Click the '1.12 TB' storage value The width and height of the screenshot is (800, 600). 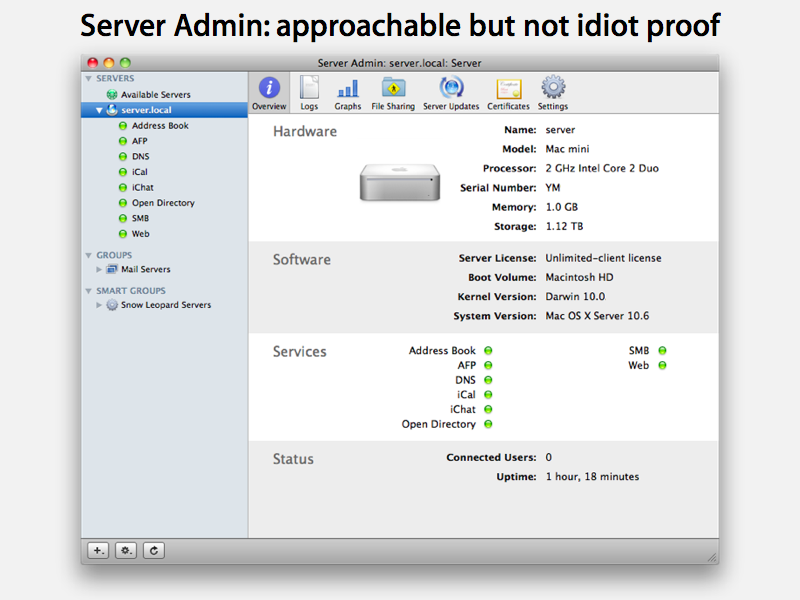(x=564, y=226)
